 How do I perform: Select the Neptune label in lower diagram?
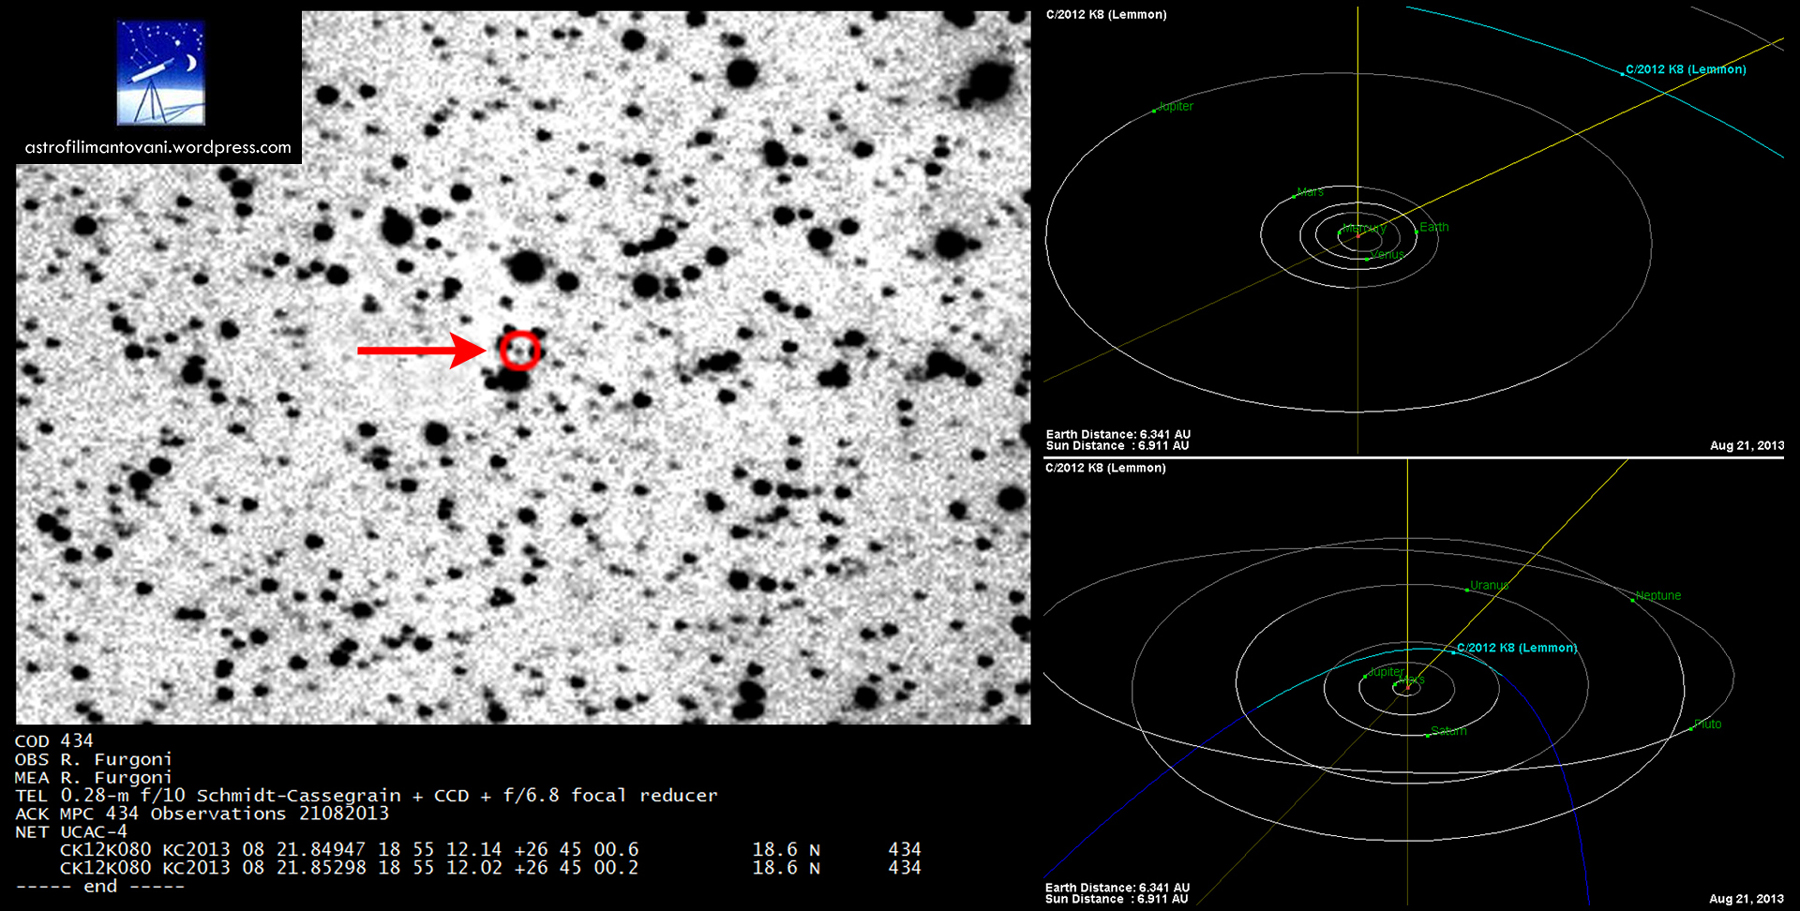(1658, 595)
